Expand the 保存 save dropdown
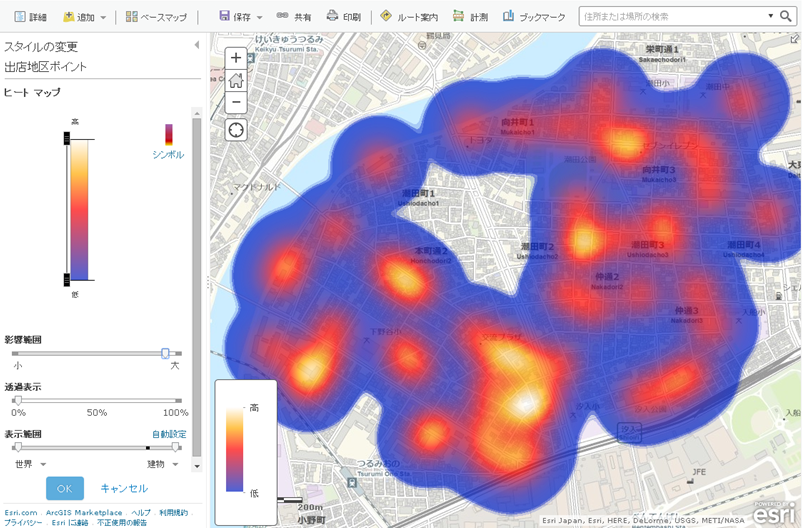Screen dimensions: 803x528 click(x=241, y=17)
